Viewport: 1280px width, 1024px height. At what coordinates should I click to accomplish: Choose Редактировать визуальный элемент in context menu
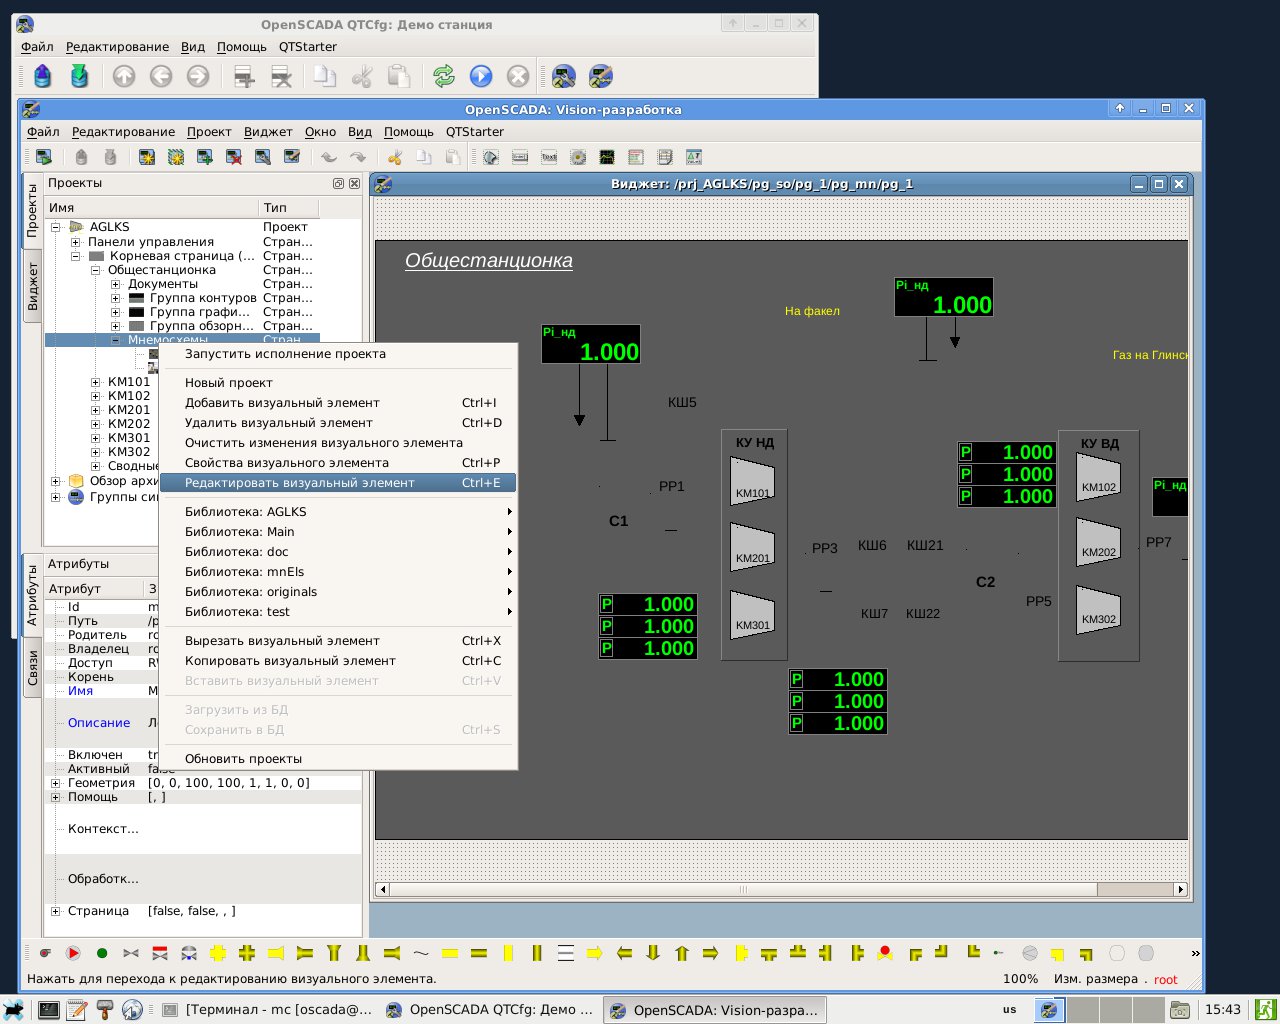[300, 483]
